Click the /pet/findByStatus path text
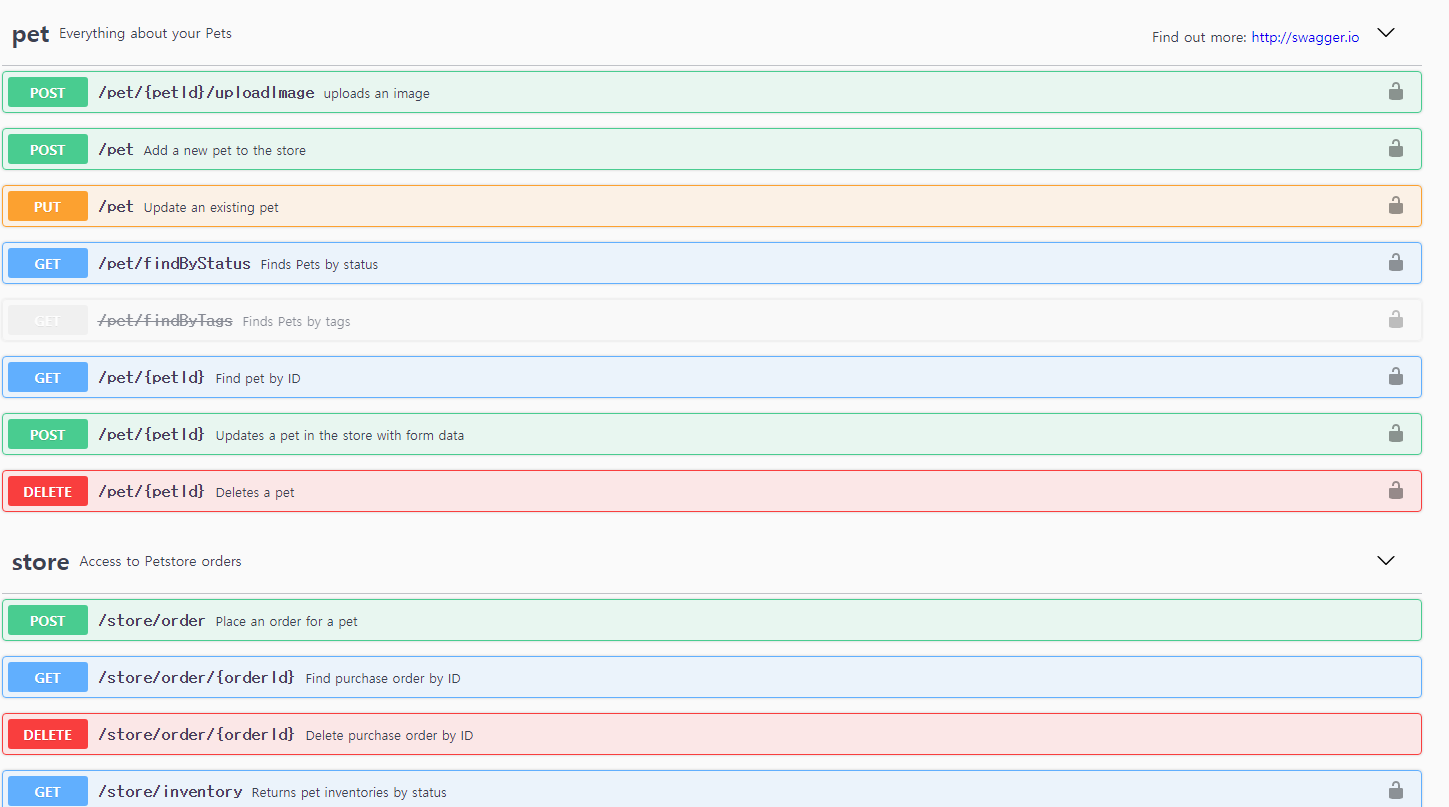The image size is (1449, 807). [x=174, y=263]
